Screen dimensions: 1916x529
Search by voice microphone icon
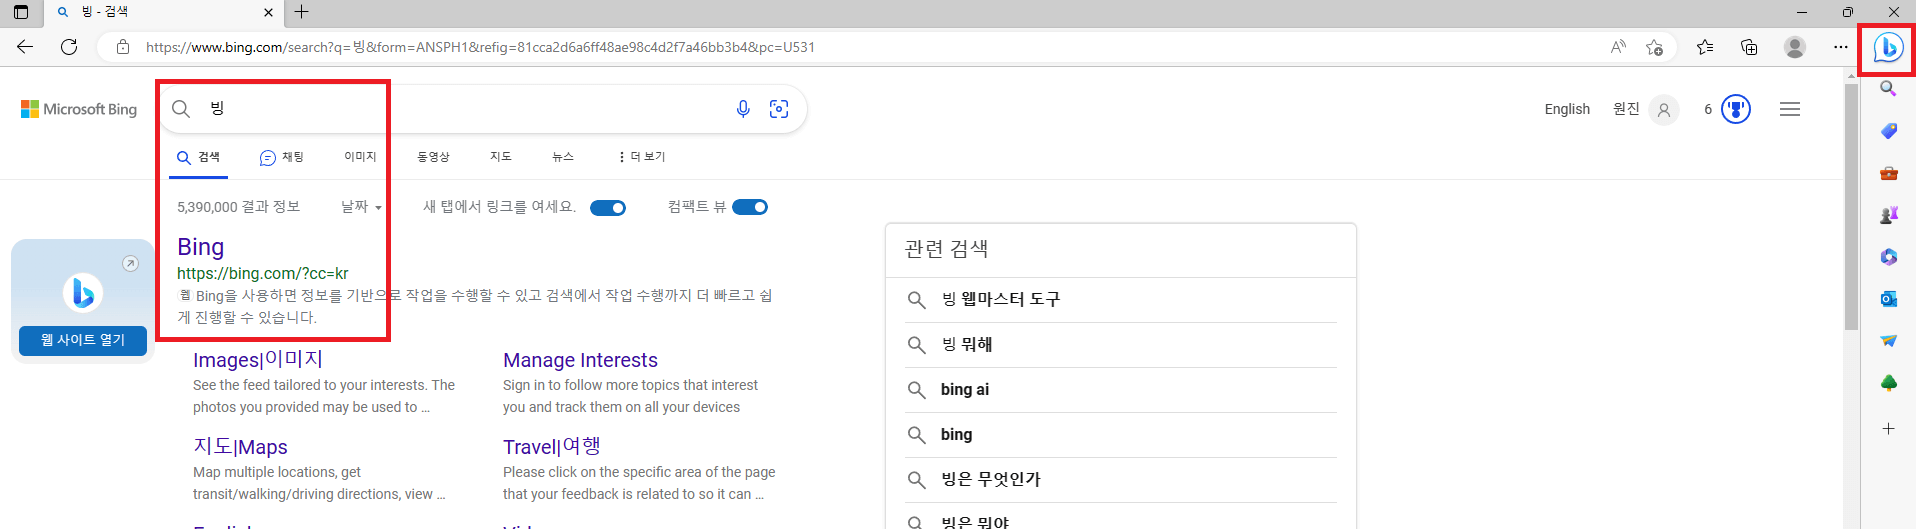coord(743,109)
